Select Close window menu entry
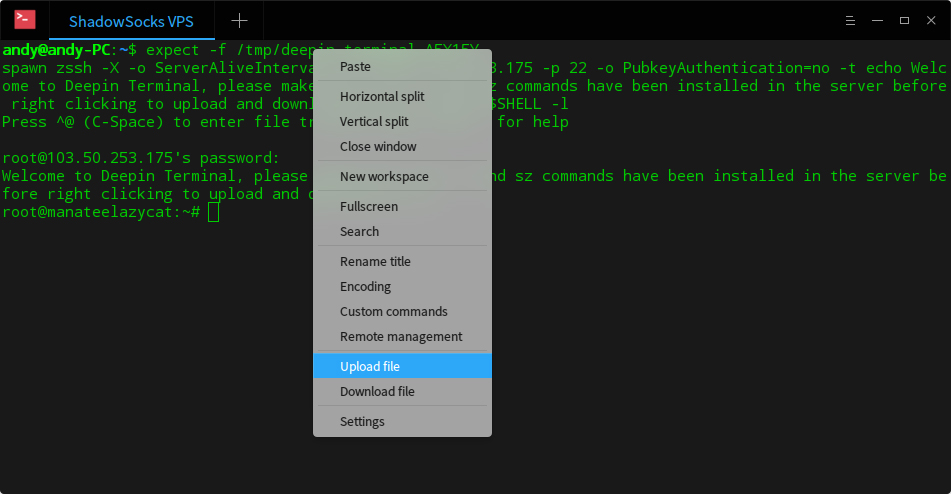The width and height of the screenshot is (951, 494). coord(378,147)
